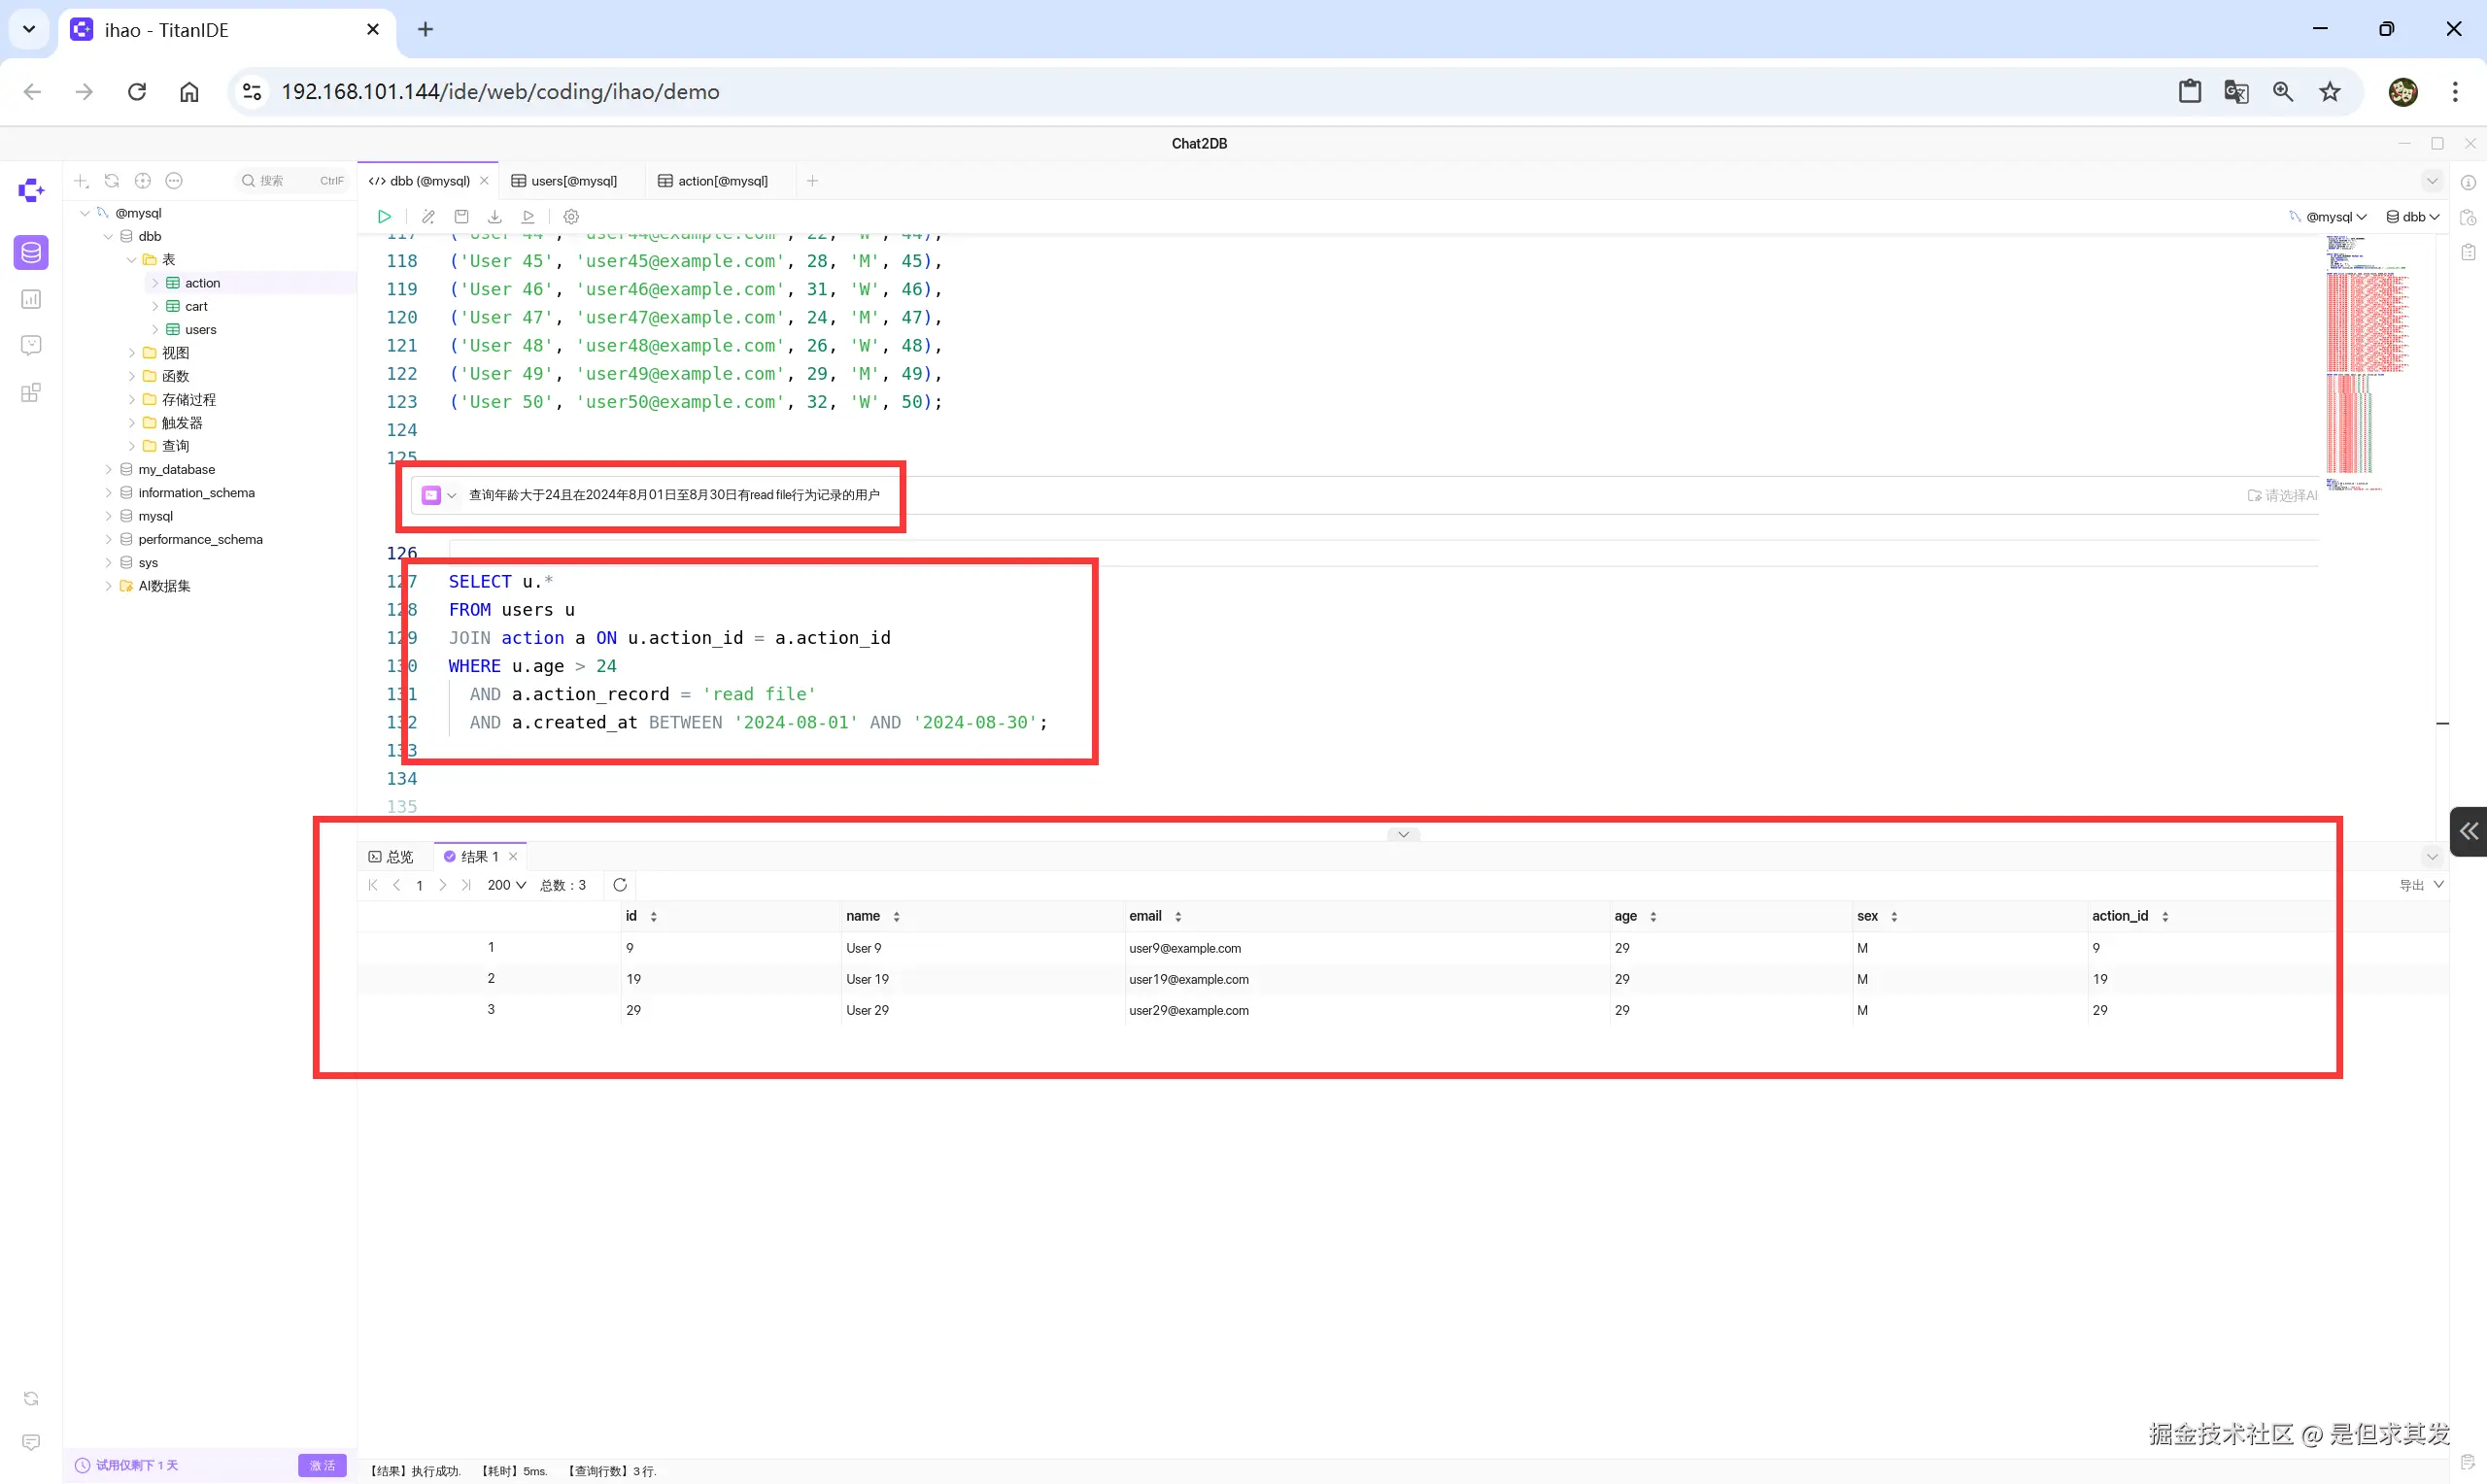
Task: Sort results by email column
Action: coord(1178,917)
